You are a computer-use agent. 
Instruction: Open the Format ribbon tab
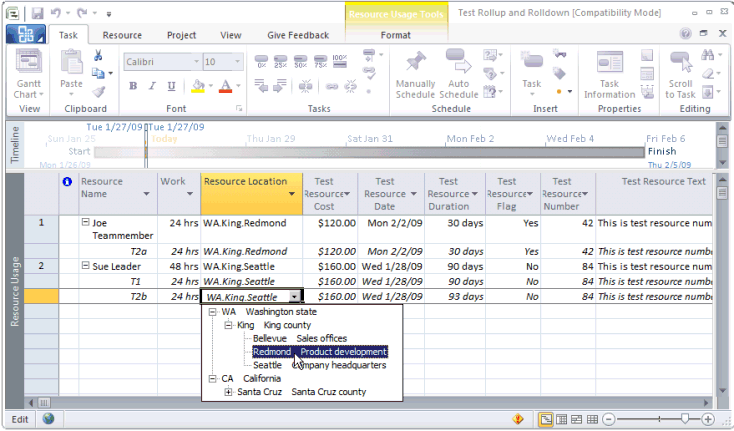pyautogui.click(x=396, y=35)
